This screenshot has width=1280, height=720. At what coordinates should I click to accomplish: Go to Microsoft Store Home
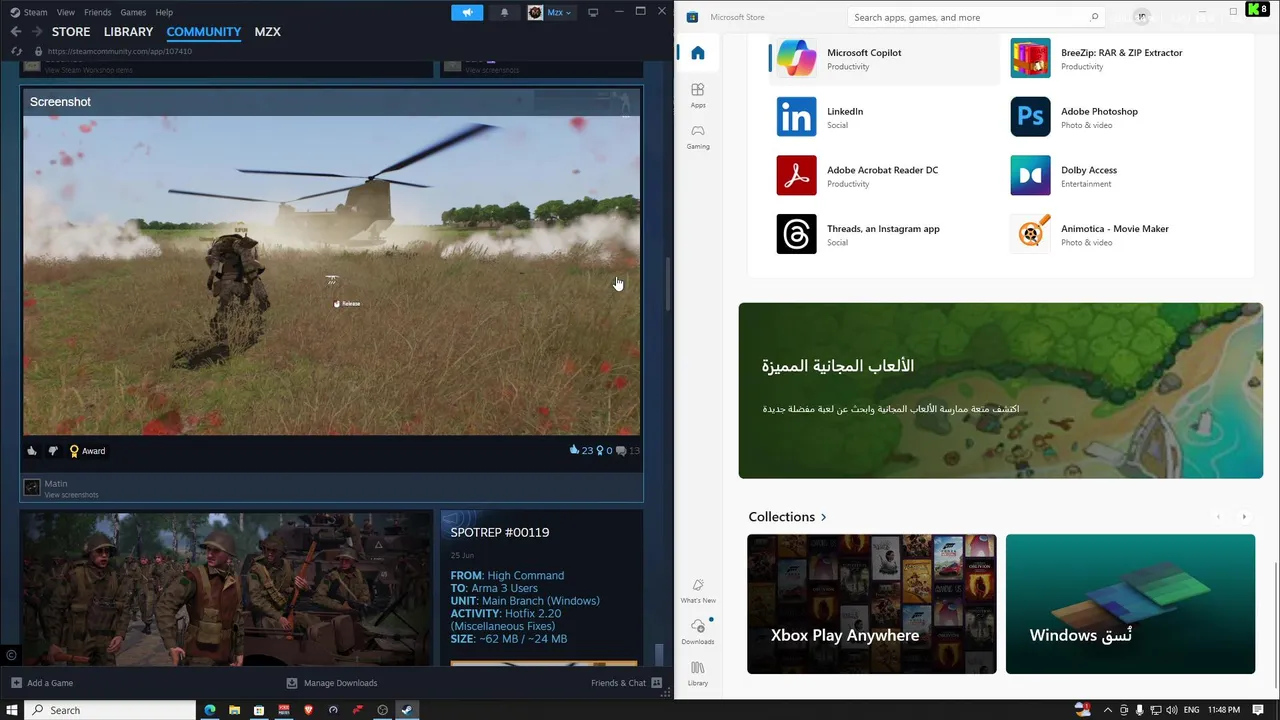698,53
